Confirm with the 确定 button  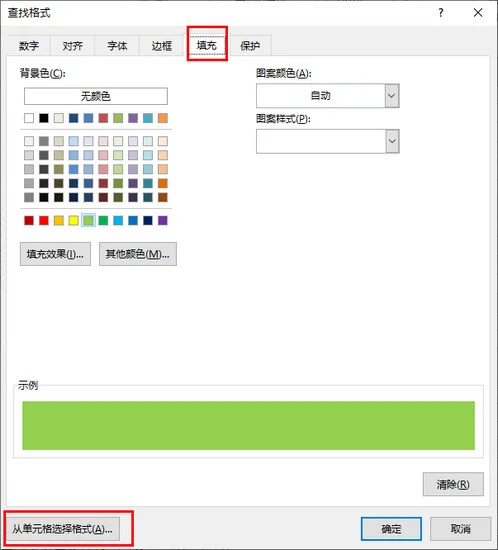click(391, 529)
